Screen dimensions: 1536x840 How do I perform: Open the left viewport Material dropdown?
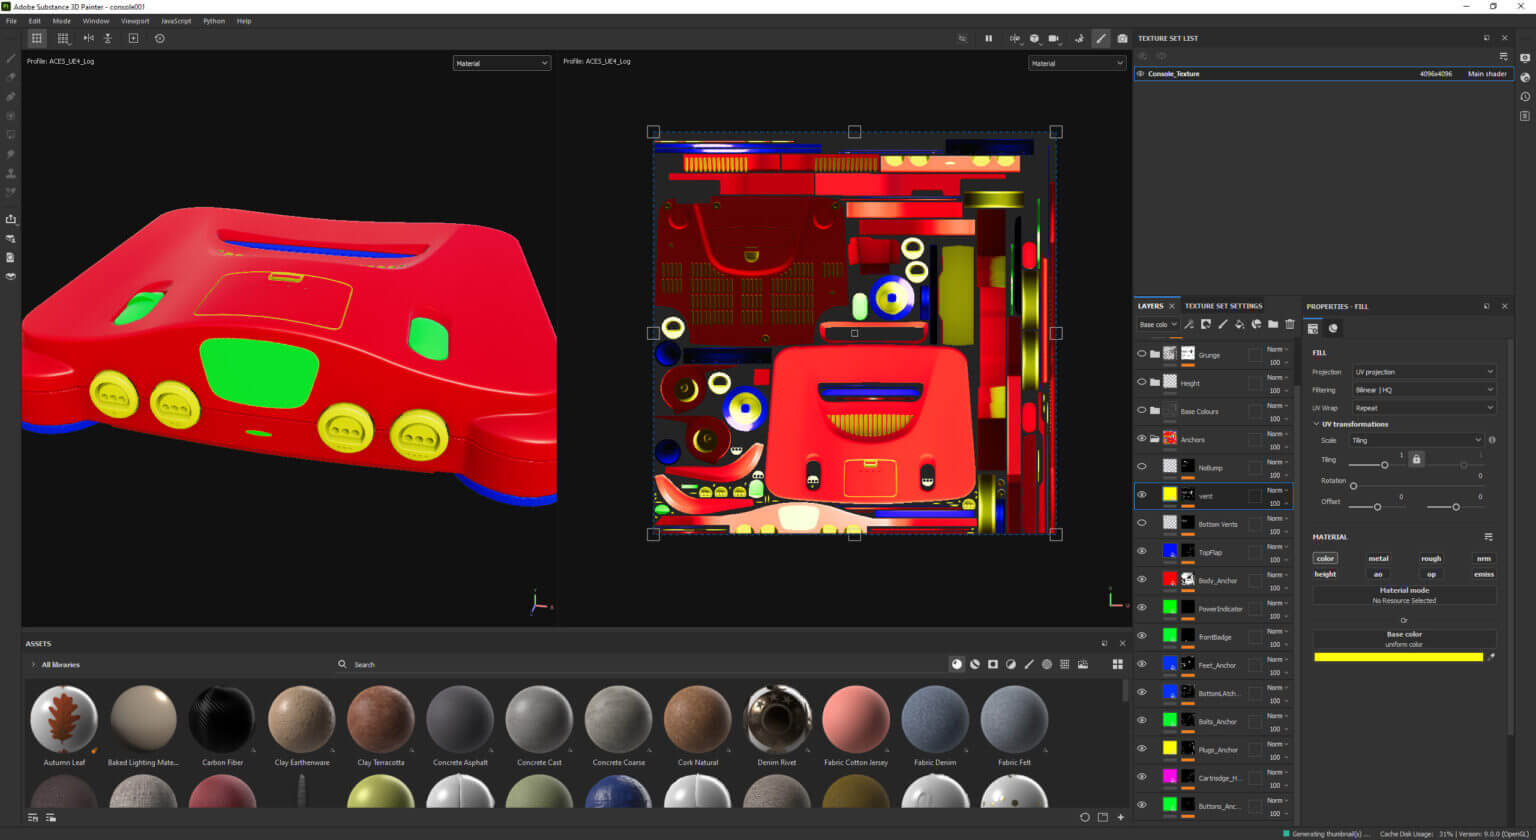coord(501,63)
